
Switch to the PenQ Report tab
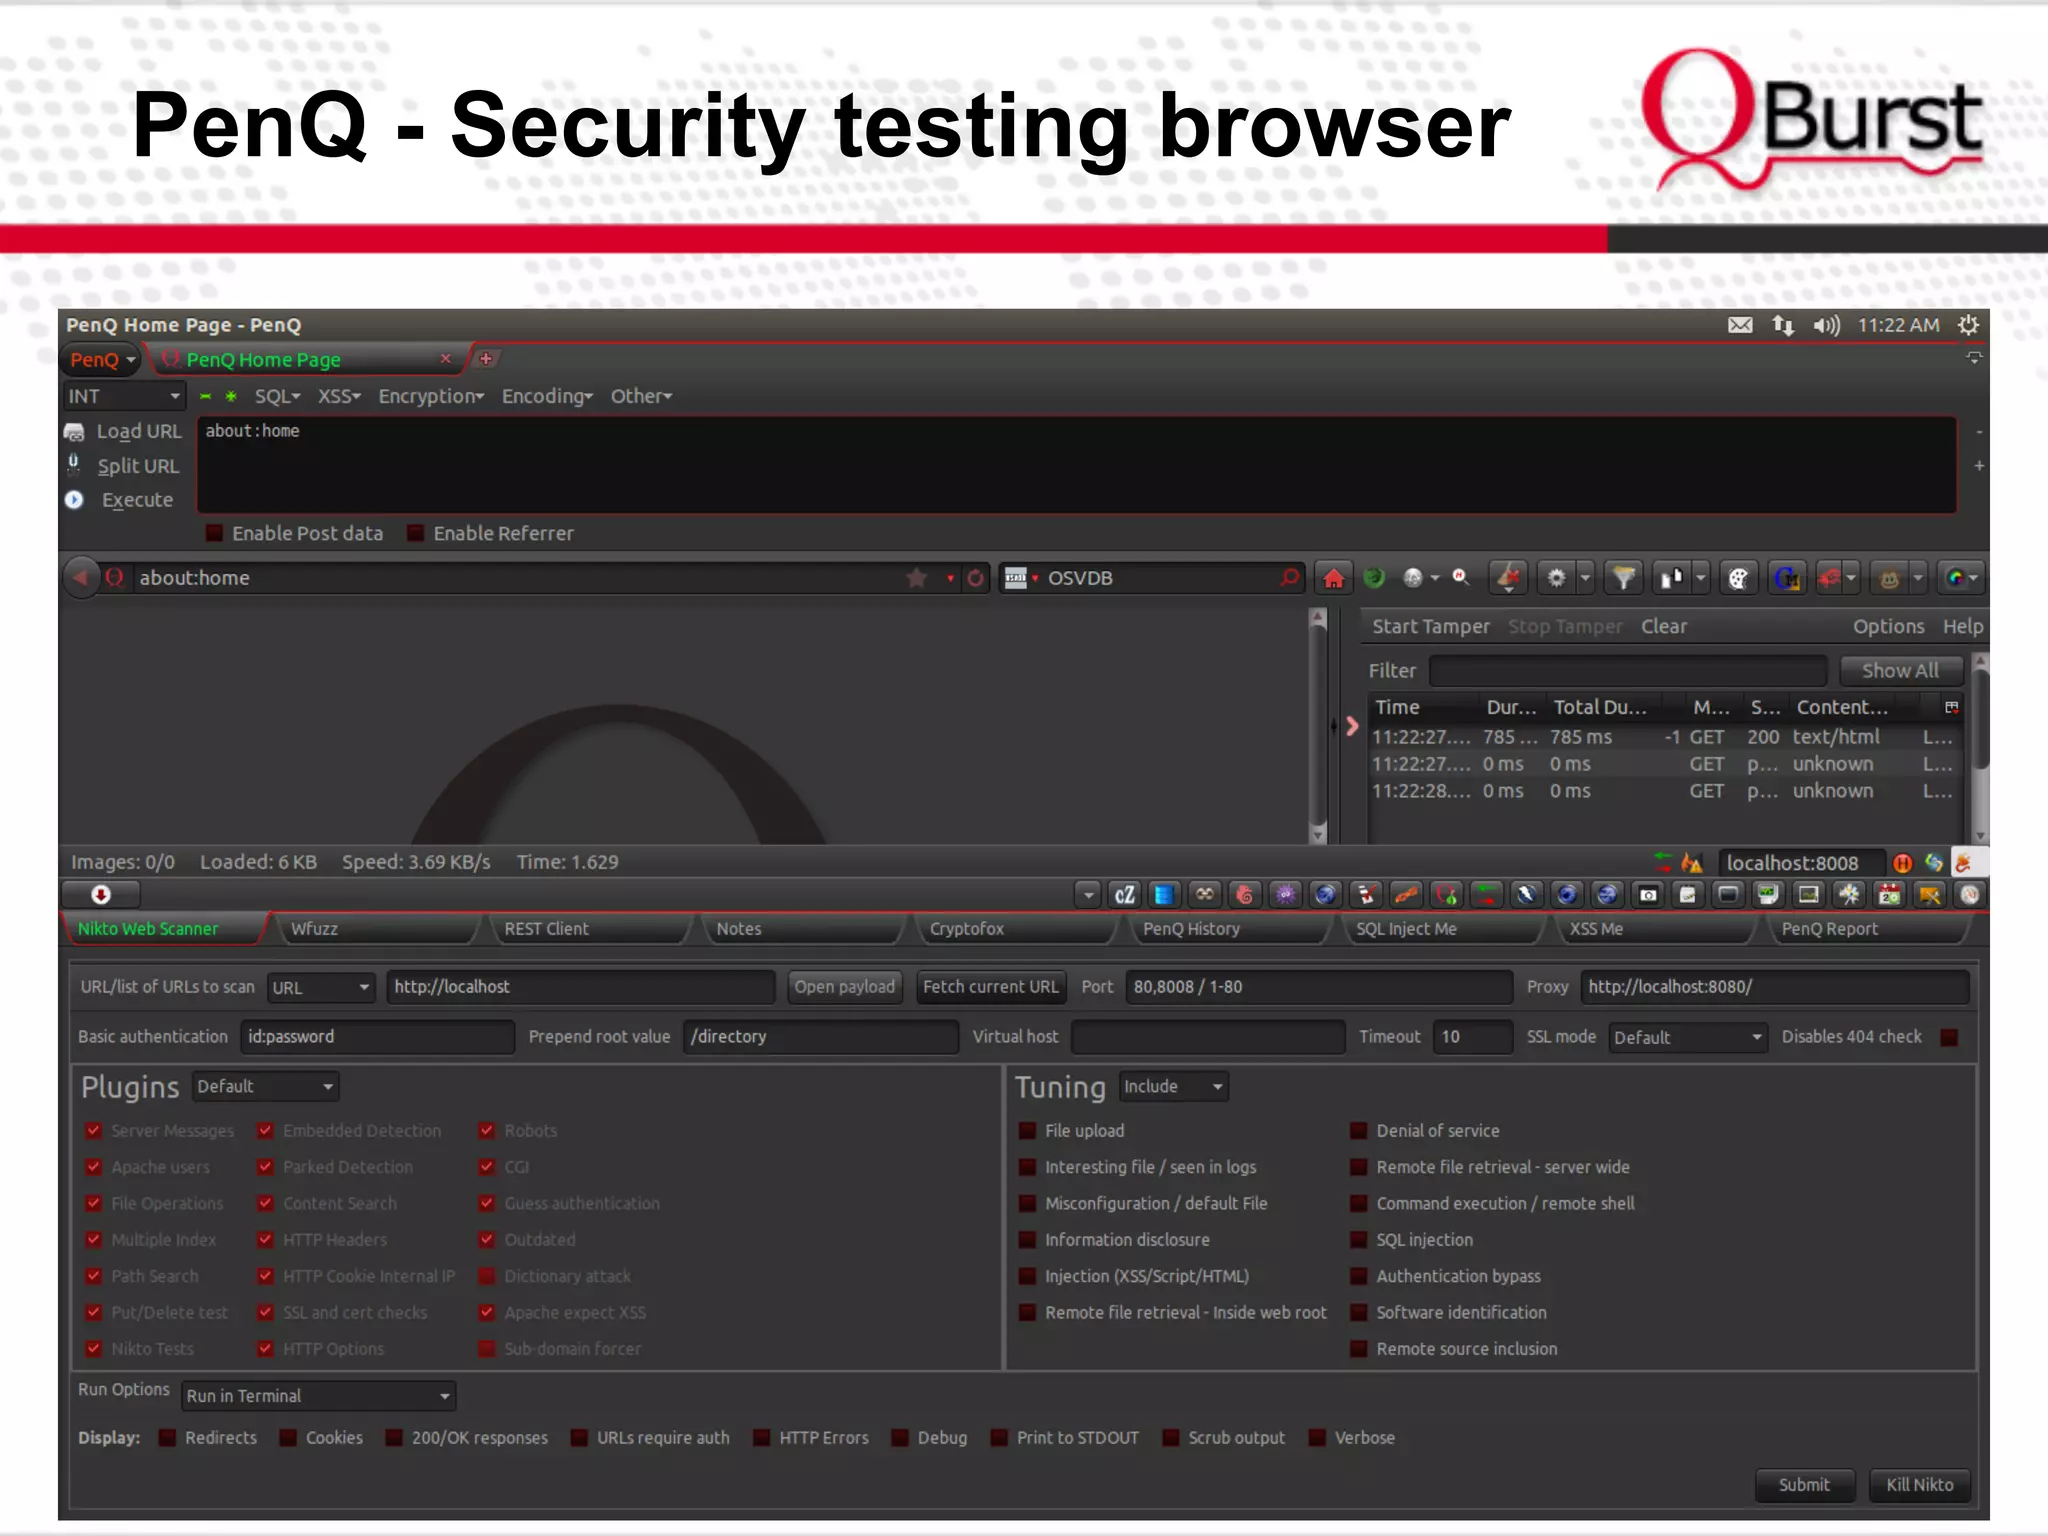point(1868,929)
